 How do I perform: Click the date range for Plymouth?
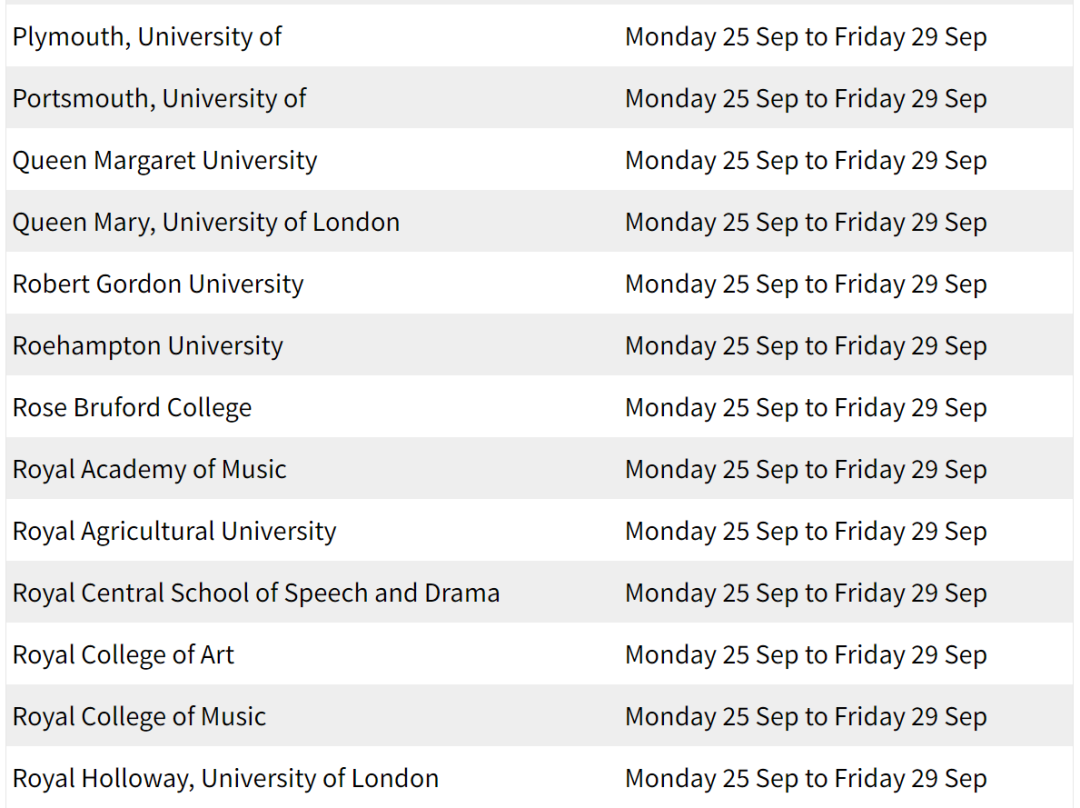point(806,37)
